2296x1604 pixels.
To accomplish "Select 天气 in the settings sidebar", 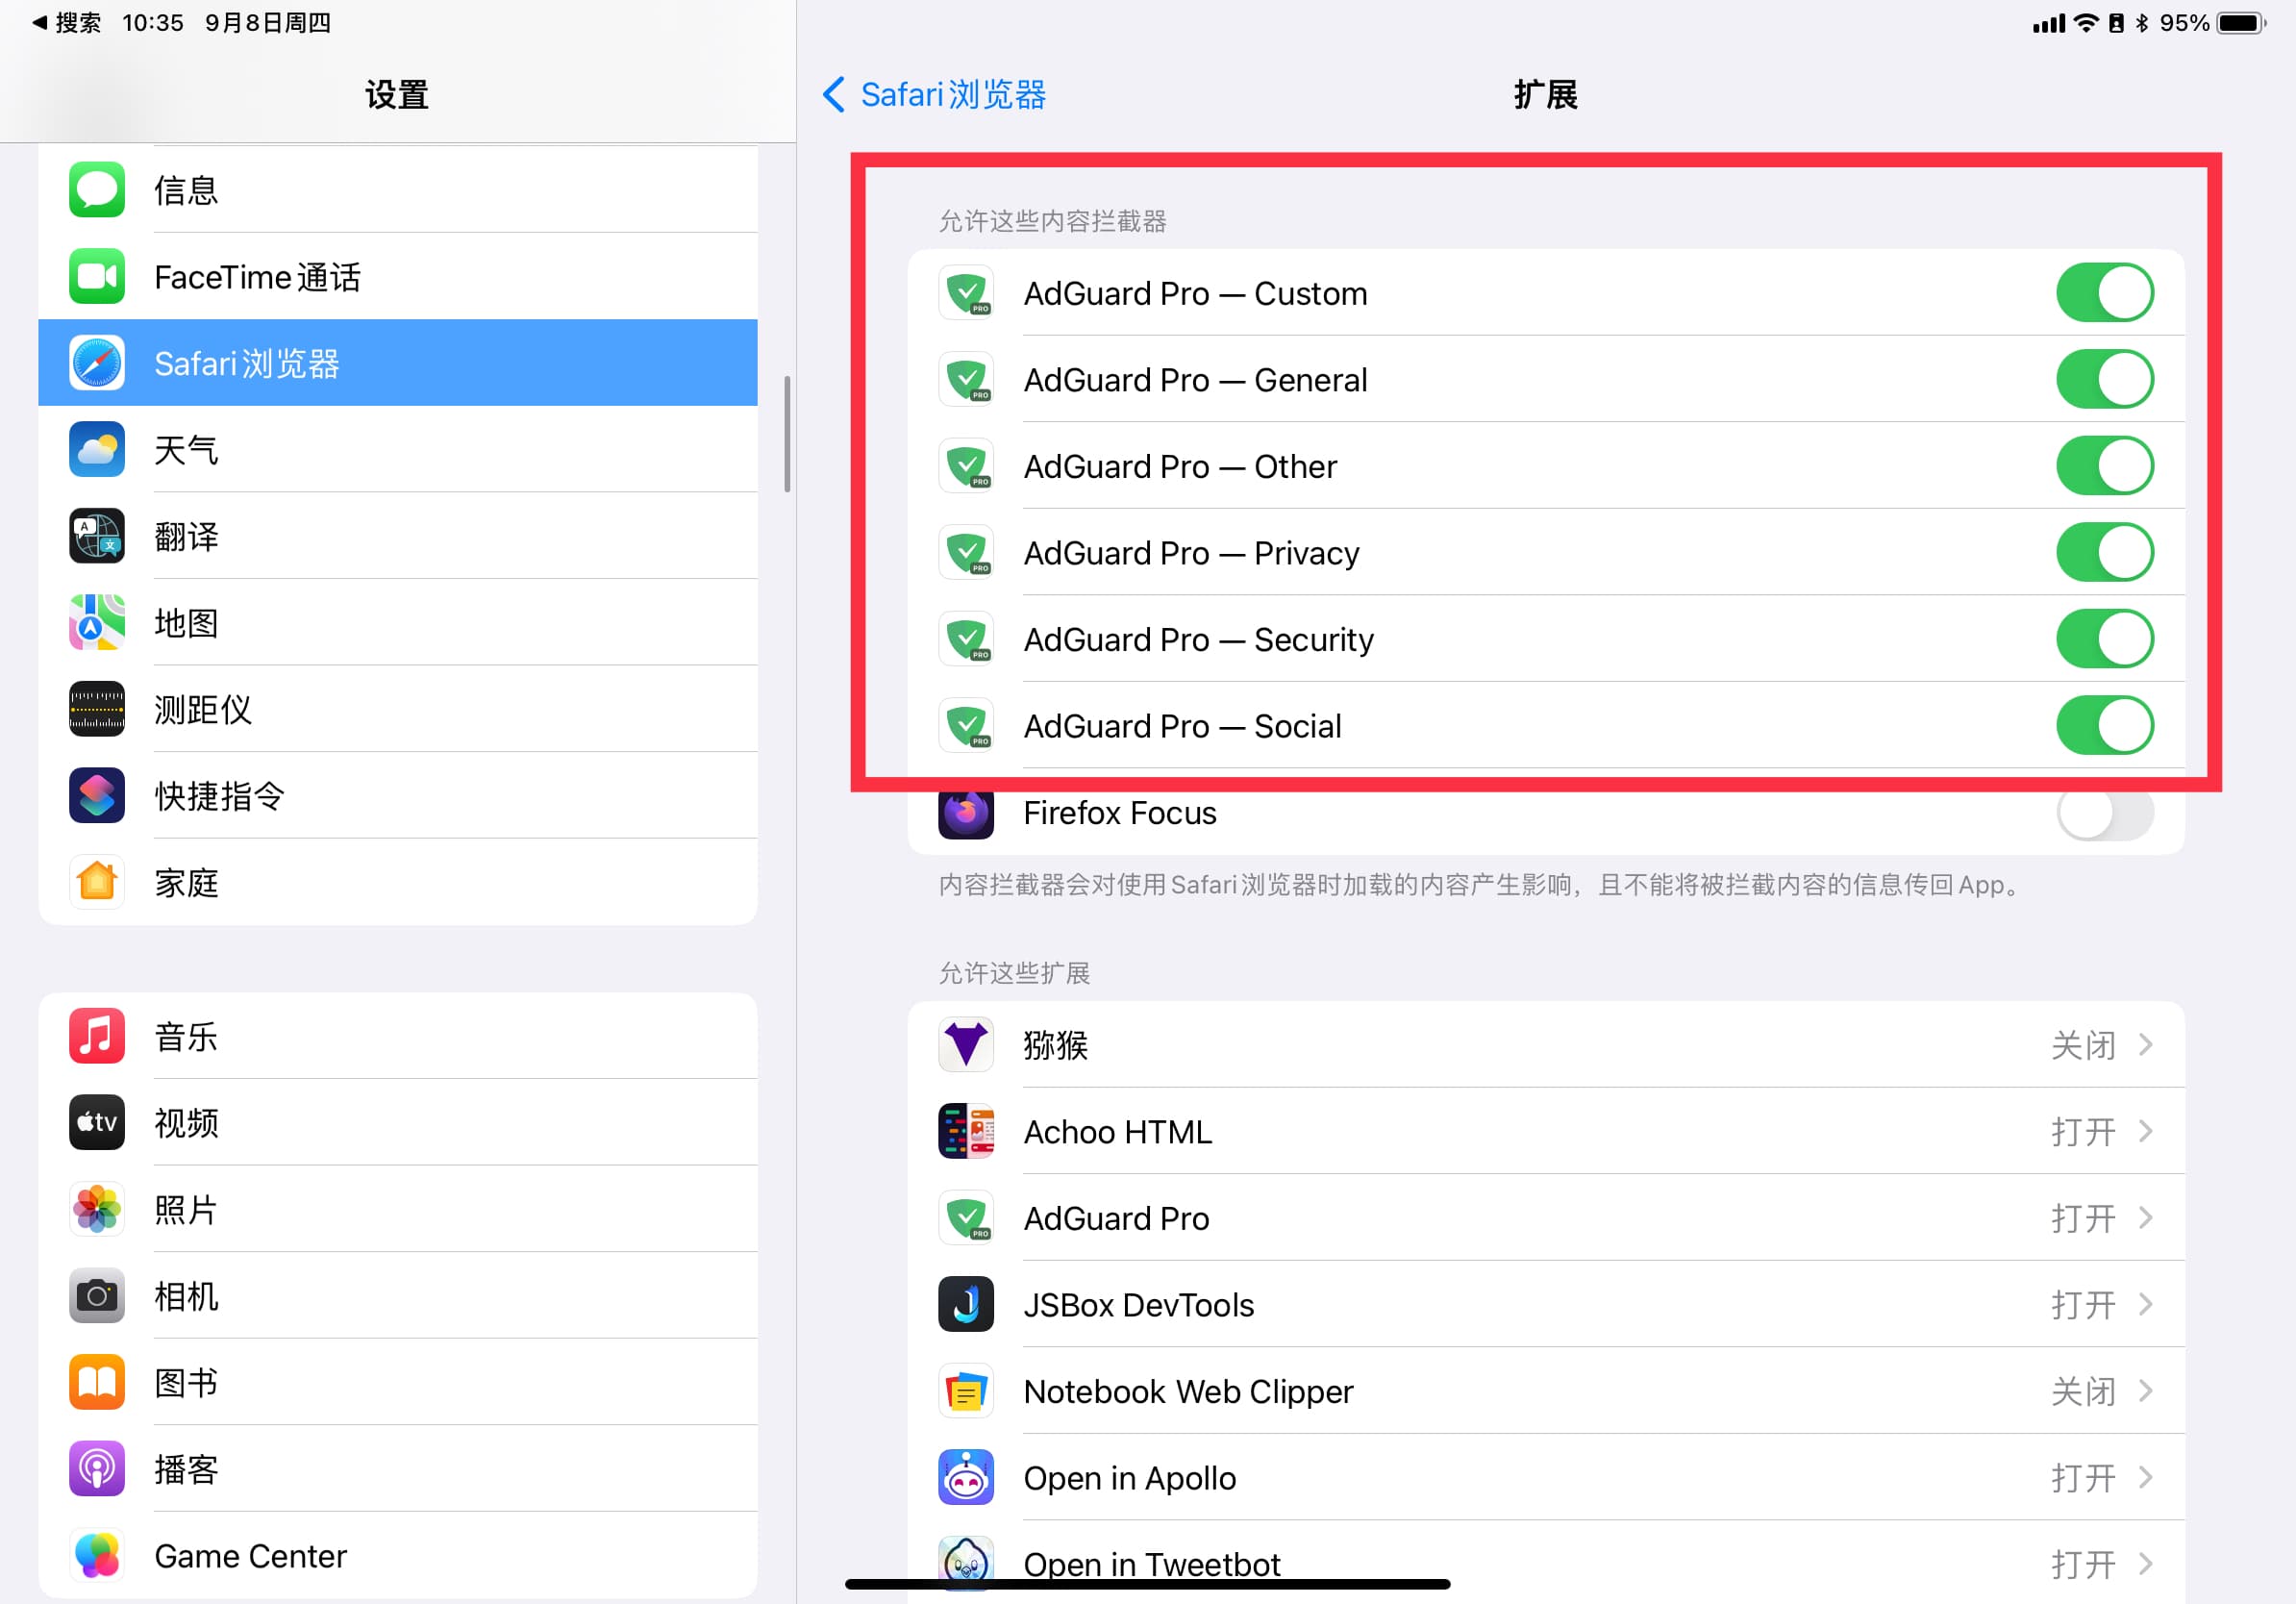I will point(398,449).
